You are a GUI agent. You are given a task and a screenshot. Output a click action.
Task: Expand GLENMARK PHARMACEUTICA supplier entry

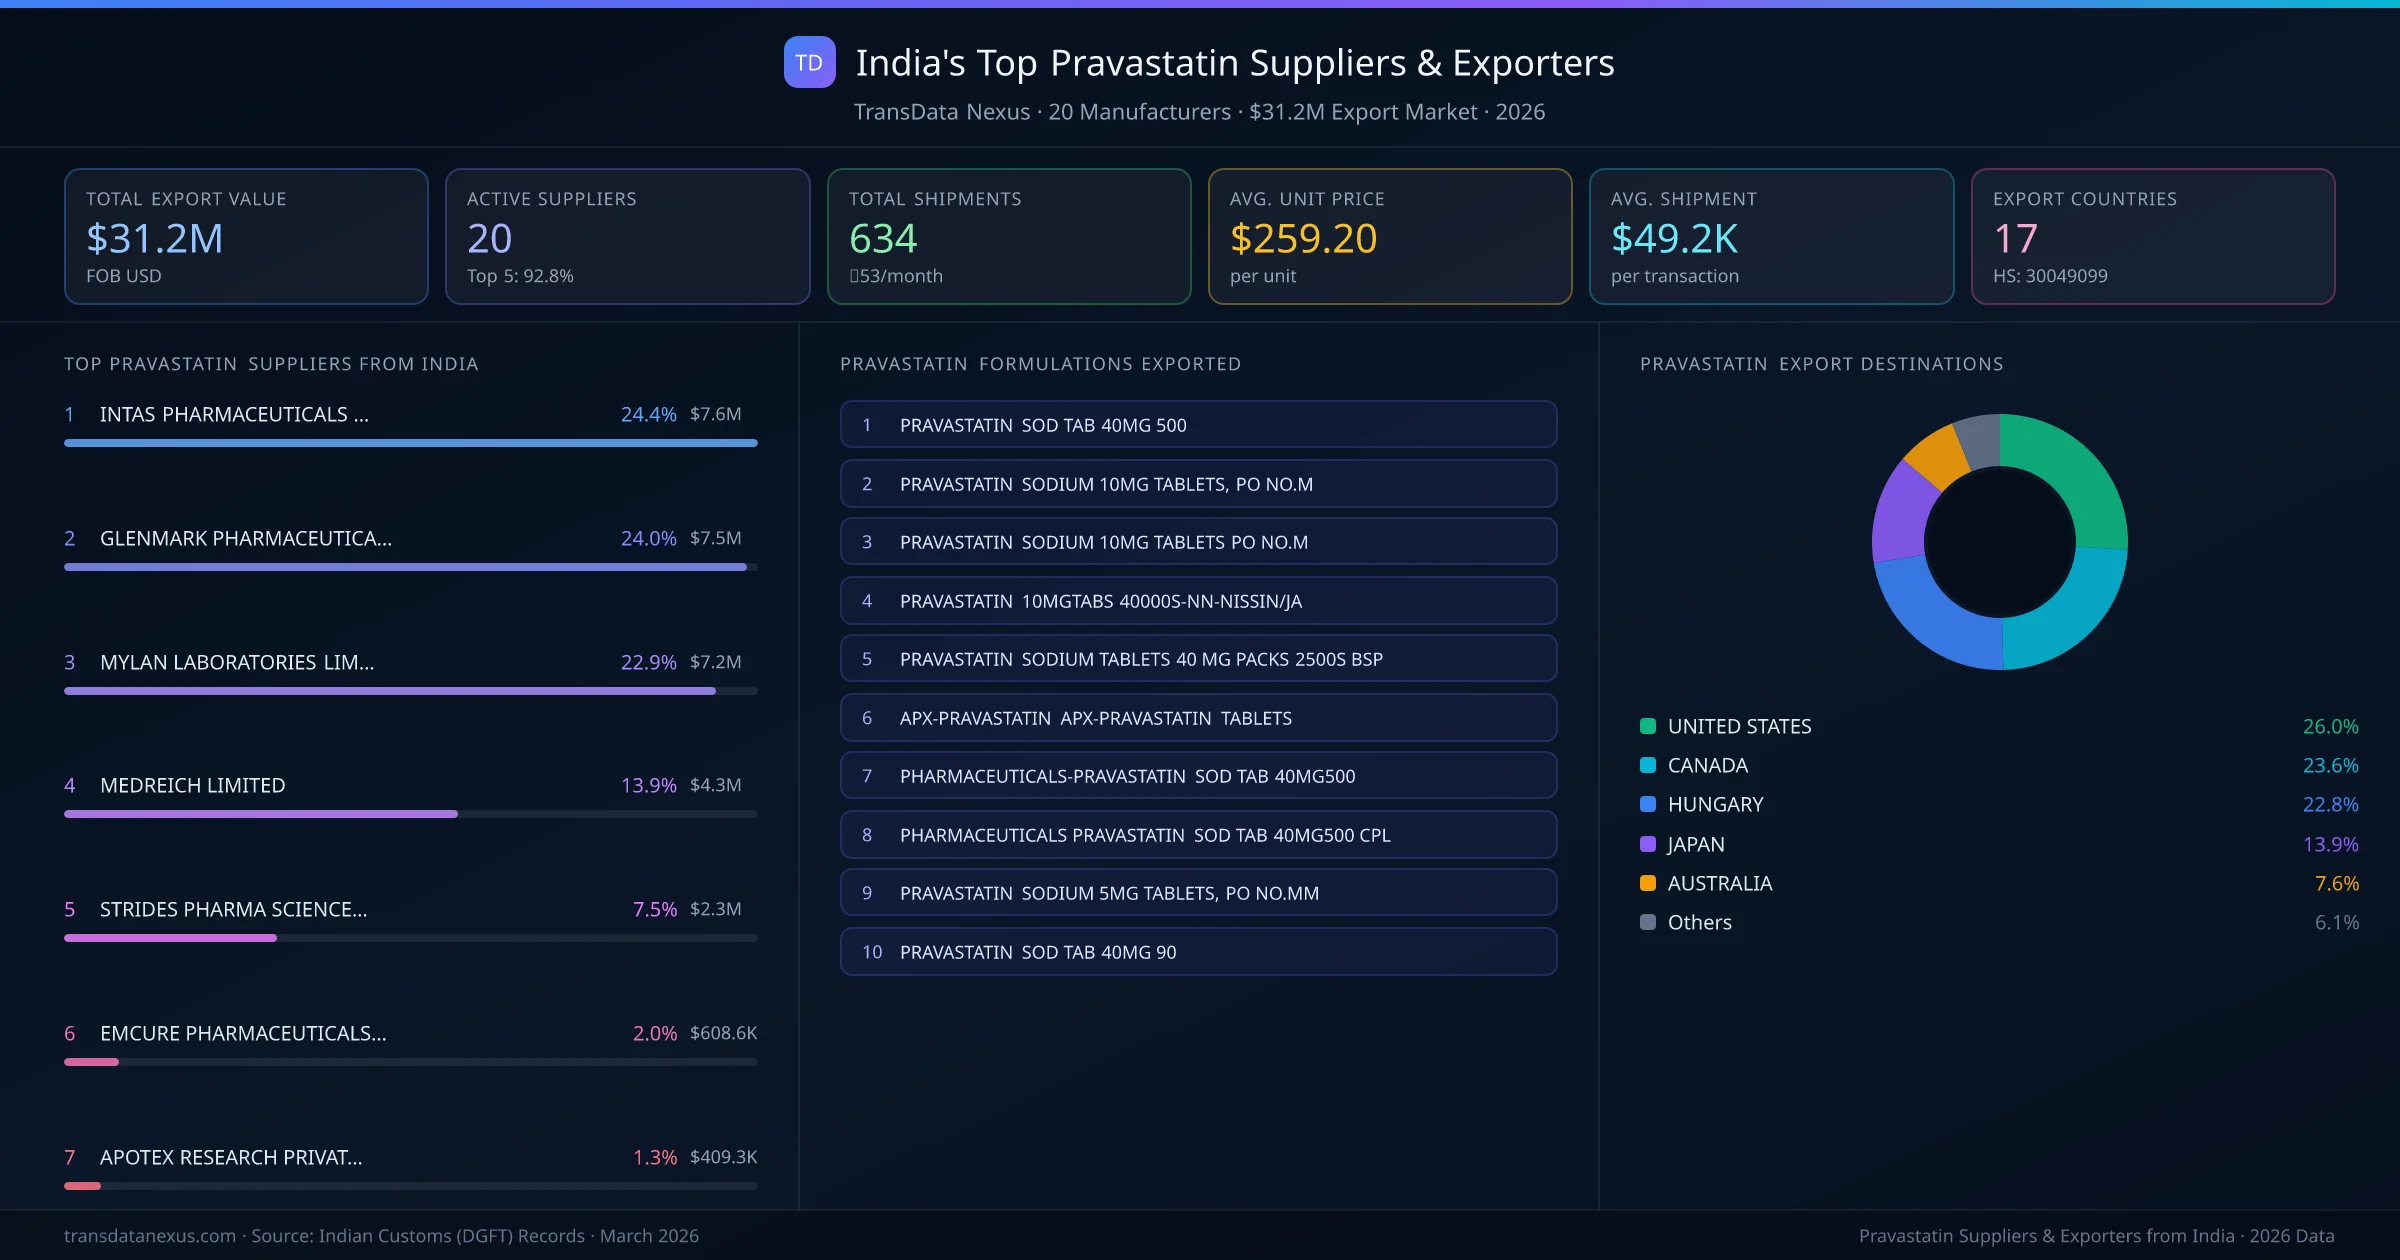click(x=245, y=538)
